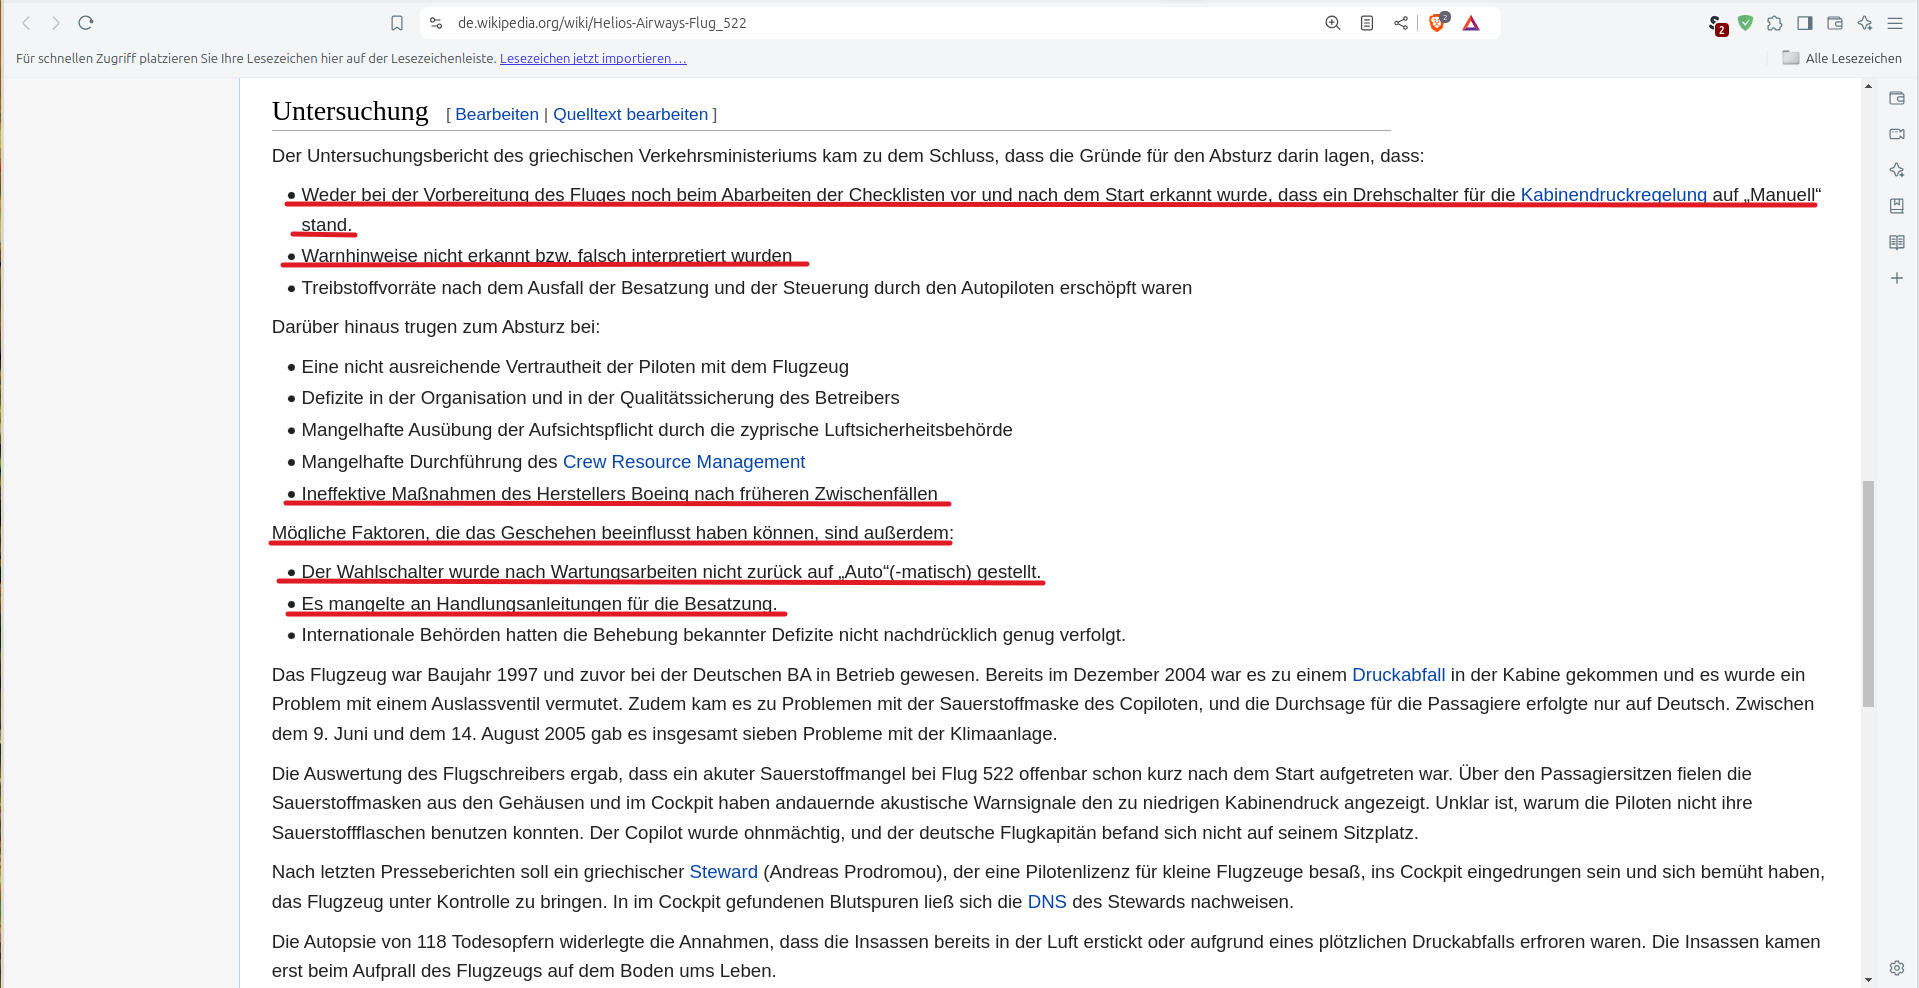Open Brave Rewards triangle icon
This screenshot has height=988, width=1919.
point(1471,23)
